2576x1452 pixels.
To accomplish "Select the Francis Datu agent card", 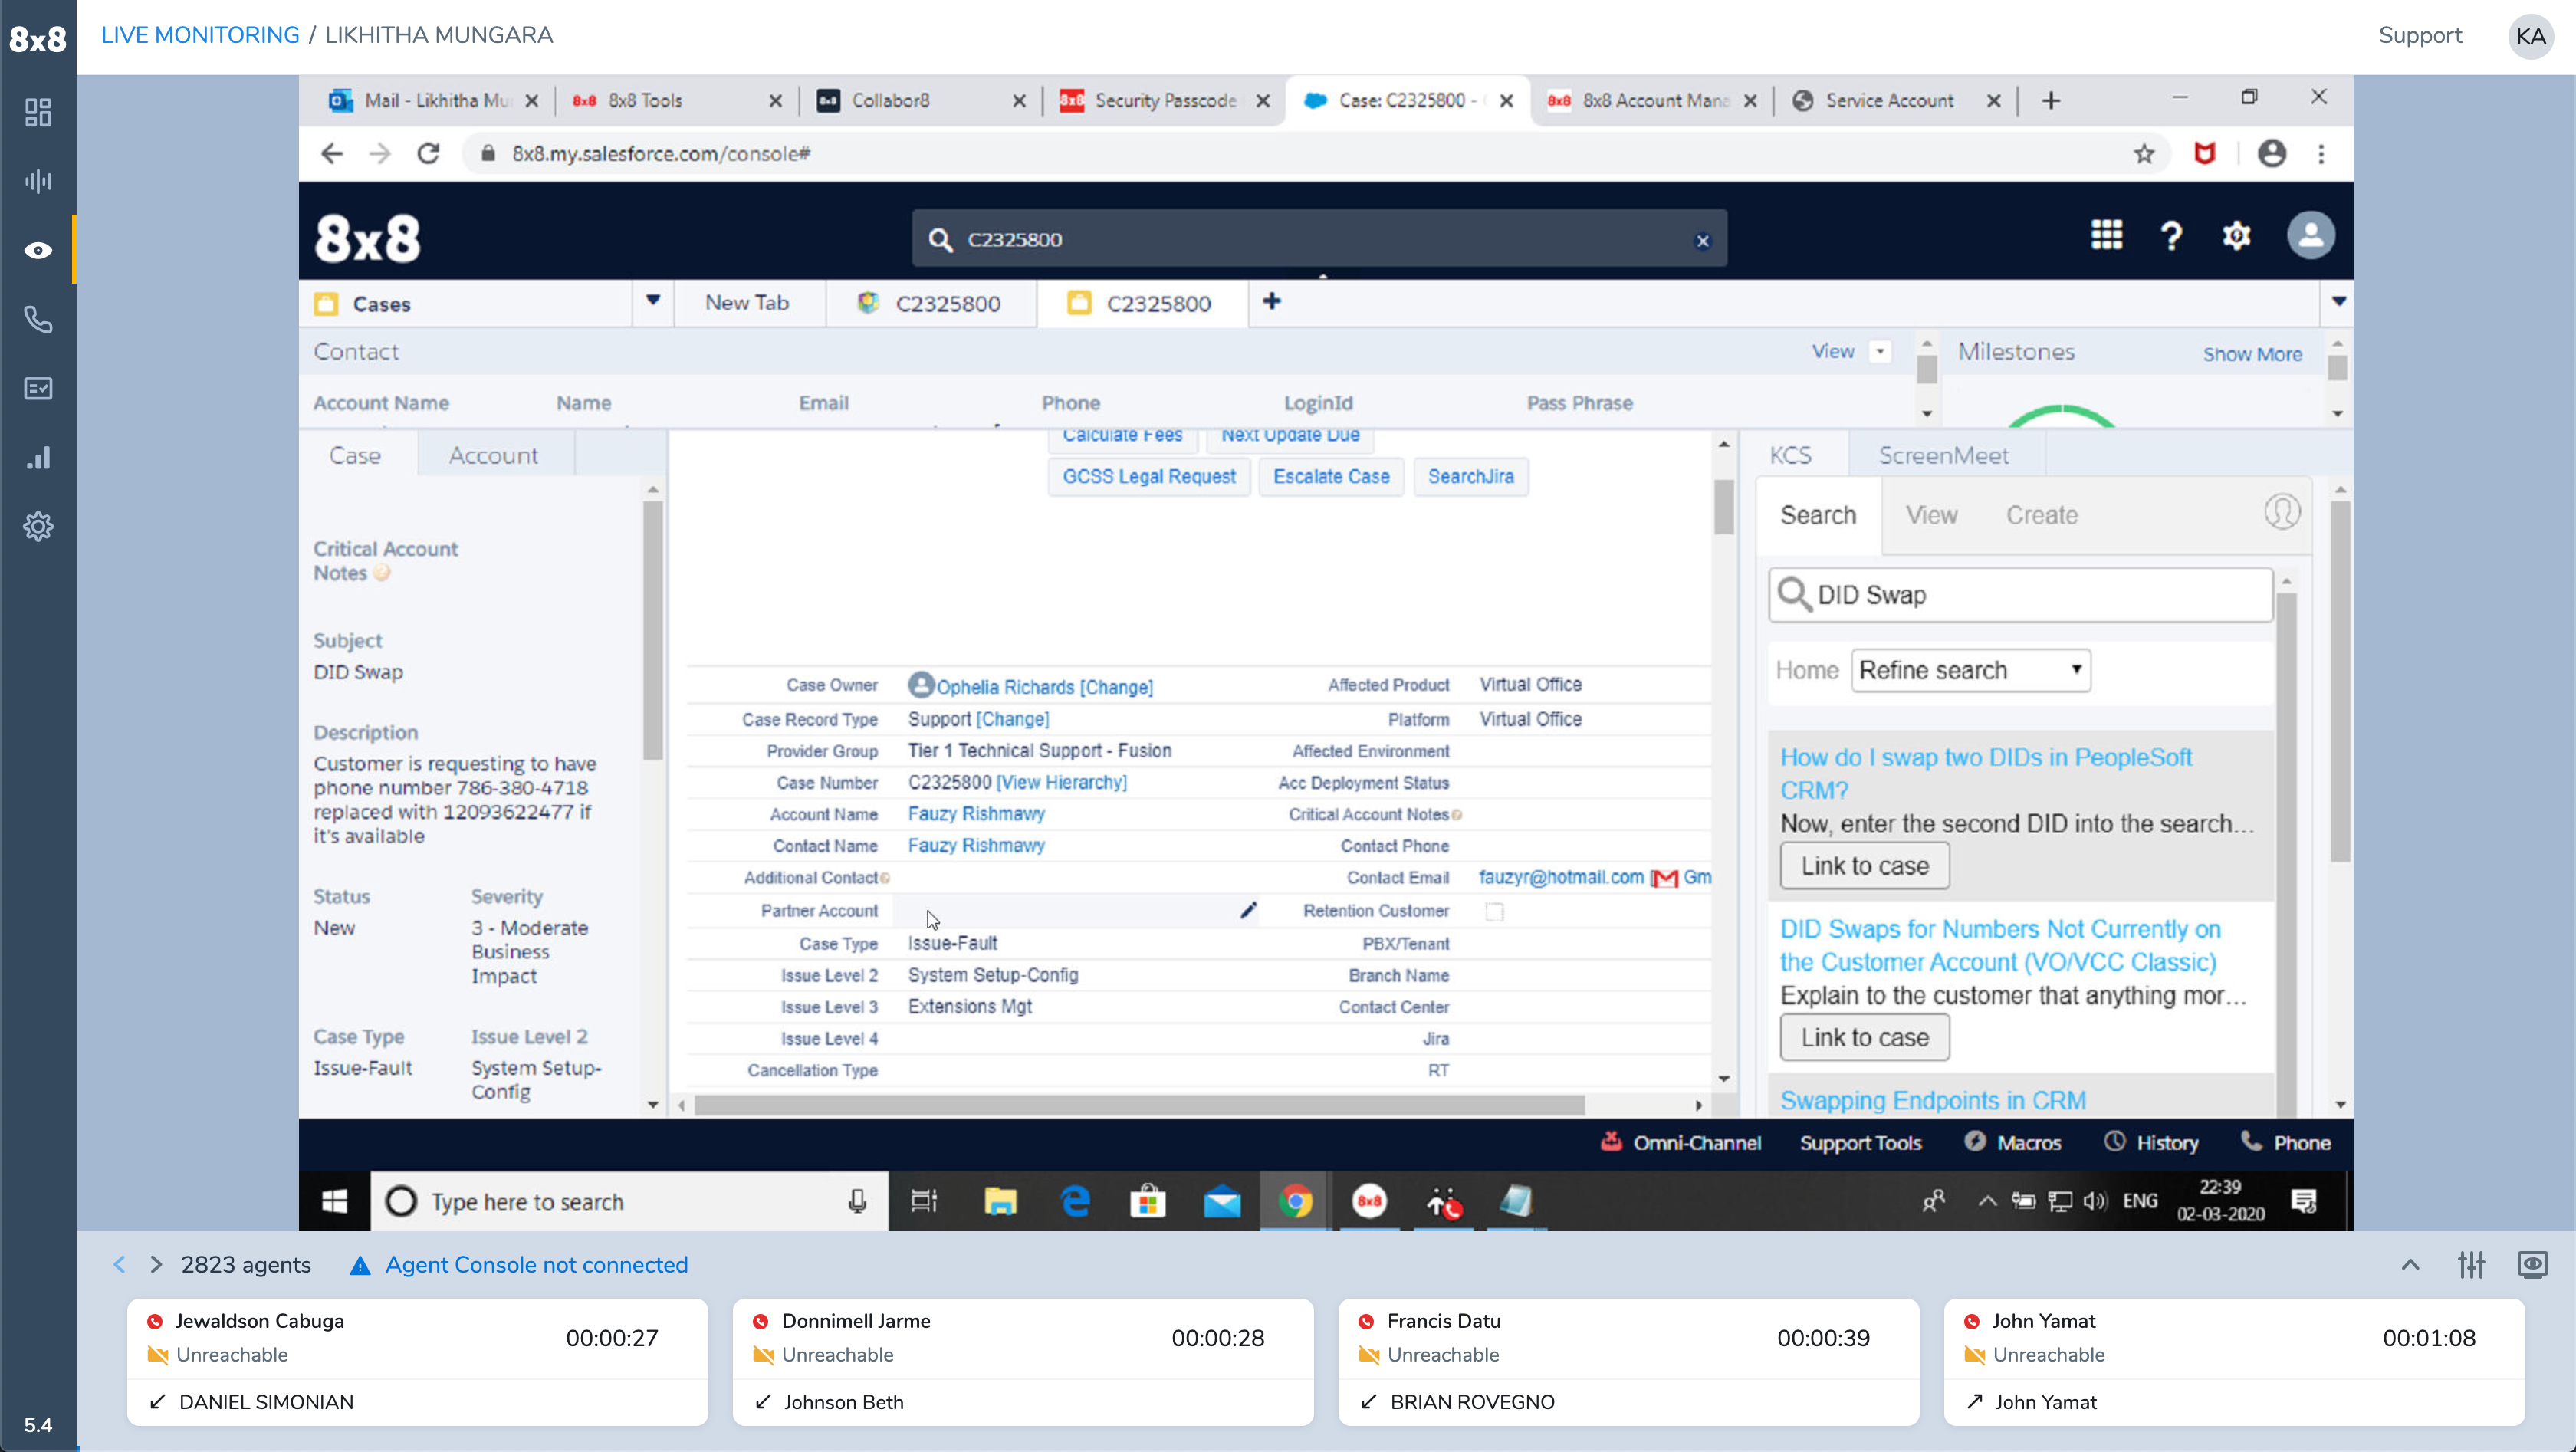I will pyautogui.click(x=1628, y=1362).
